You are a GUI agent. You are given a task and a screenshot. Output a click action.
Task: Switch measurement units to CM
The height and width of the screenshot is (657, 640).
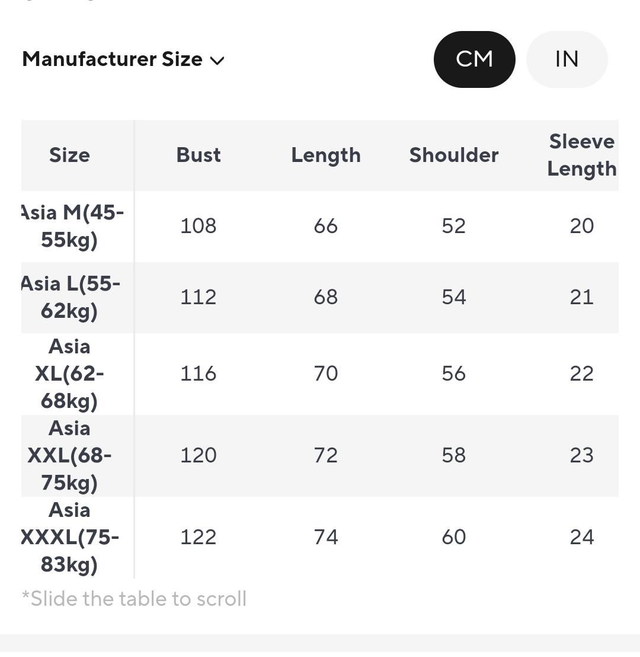[x=474, y=59]
